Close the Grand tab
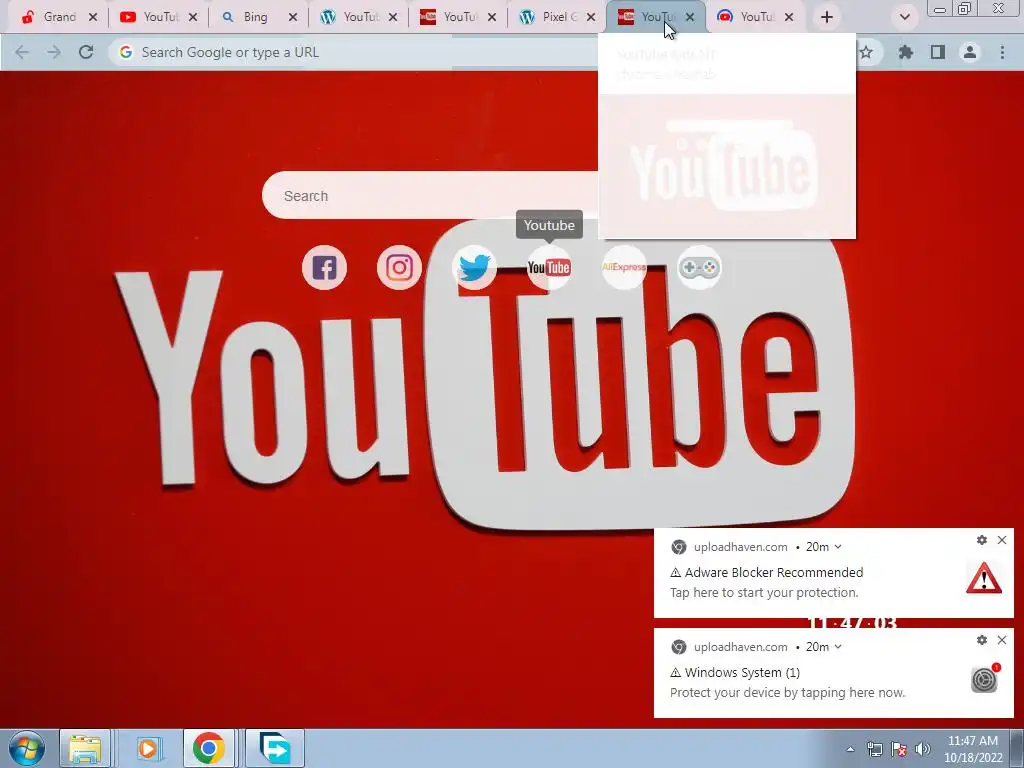 tap(93, 17)
